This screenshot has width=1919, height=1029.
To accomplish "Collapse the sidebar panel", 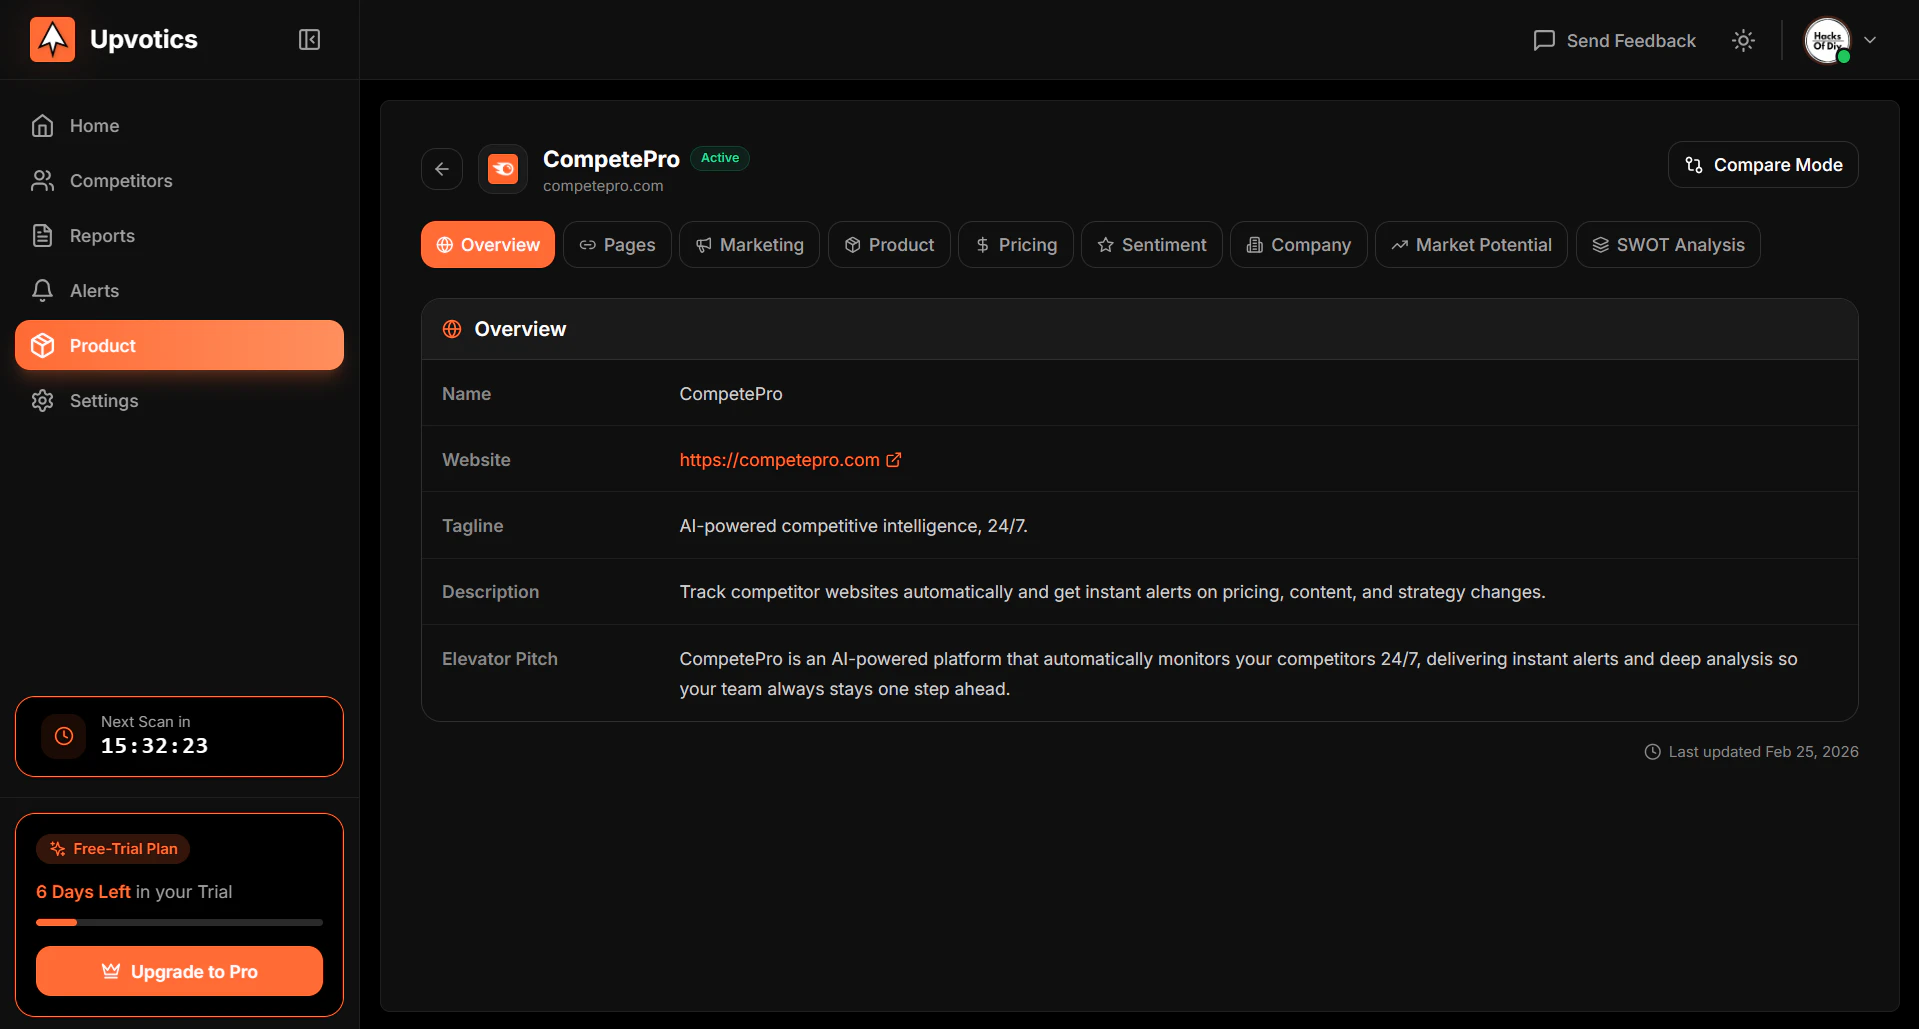I will click(309, 39).
